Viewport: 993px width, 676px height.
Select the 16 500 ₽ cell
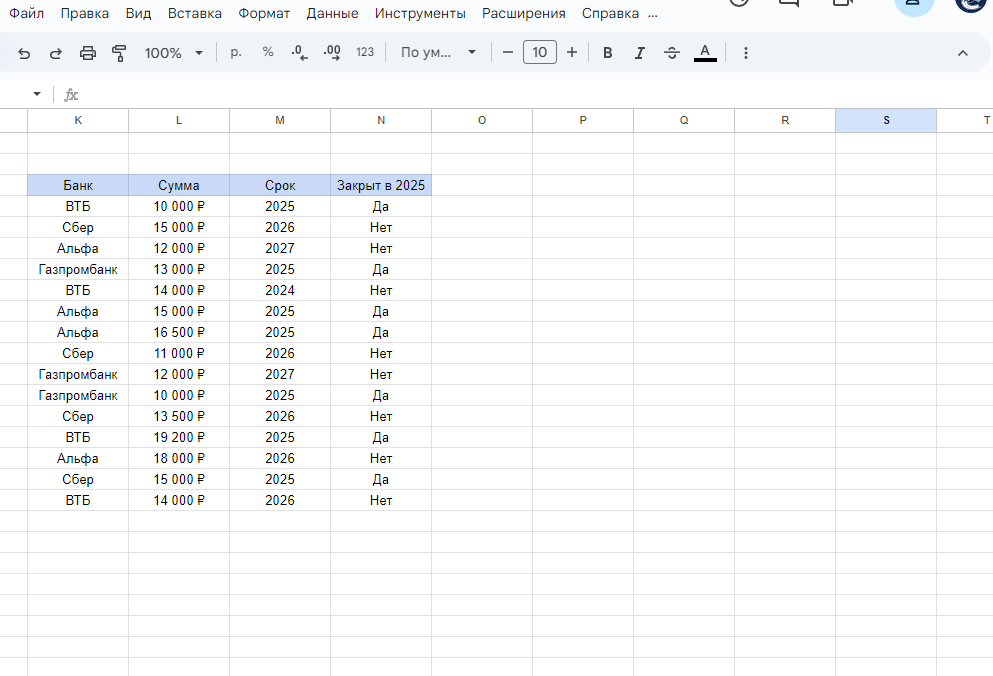pyautogui.click(x=179, y=333)
